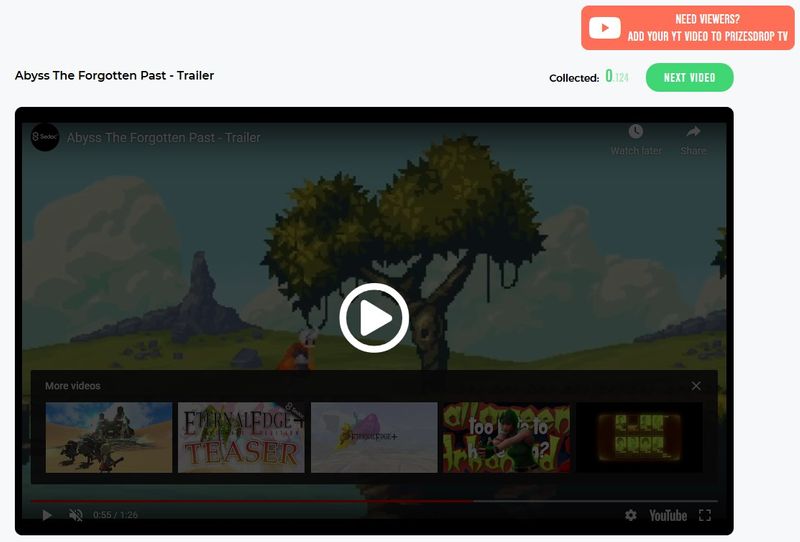The width and height of the screenshot is (800, 542).
Task: Click the NEXT VIDEO button
Action: click(689, 78)
